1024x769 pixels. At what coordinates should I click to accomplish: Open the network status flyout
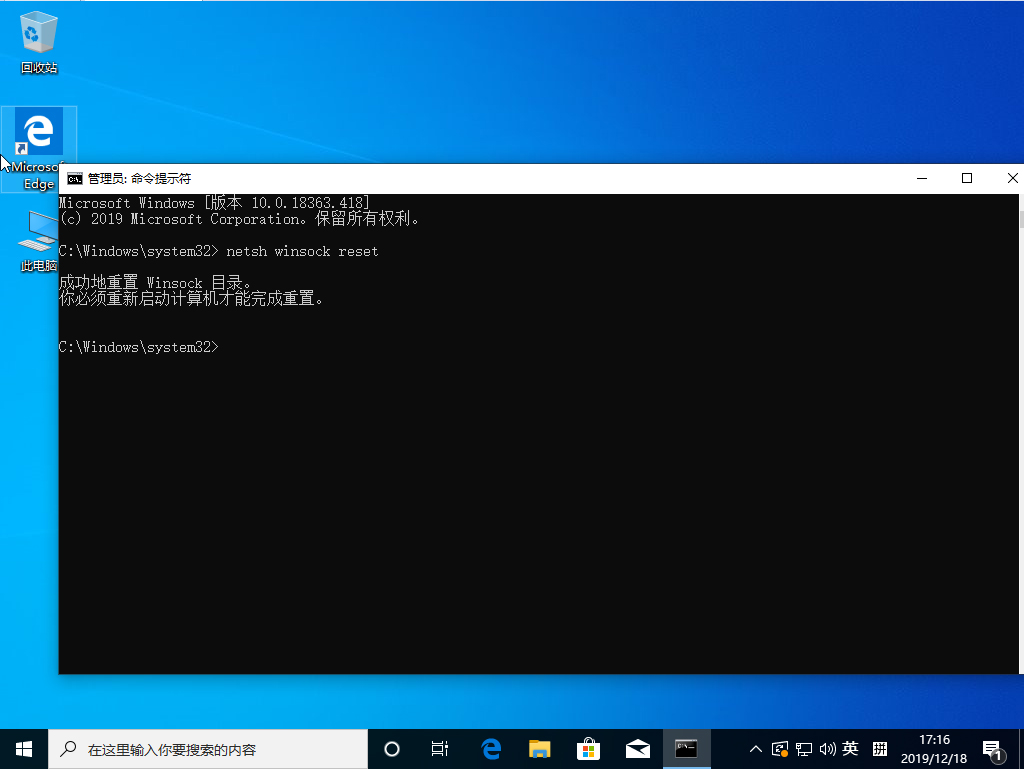point(803,748)
